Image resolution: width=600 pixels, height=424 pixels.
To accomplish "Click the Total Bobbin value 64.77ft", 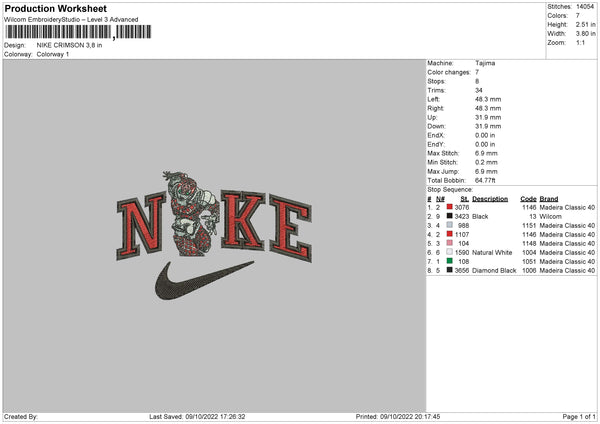I will pos(485,180).
